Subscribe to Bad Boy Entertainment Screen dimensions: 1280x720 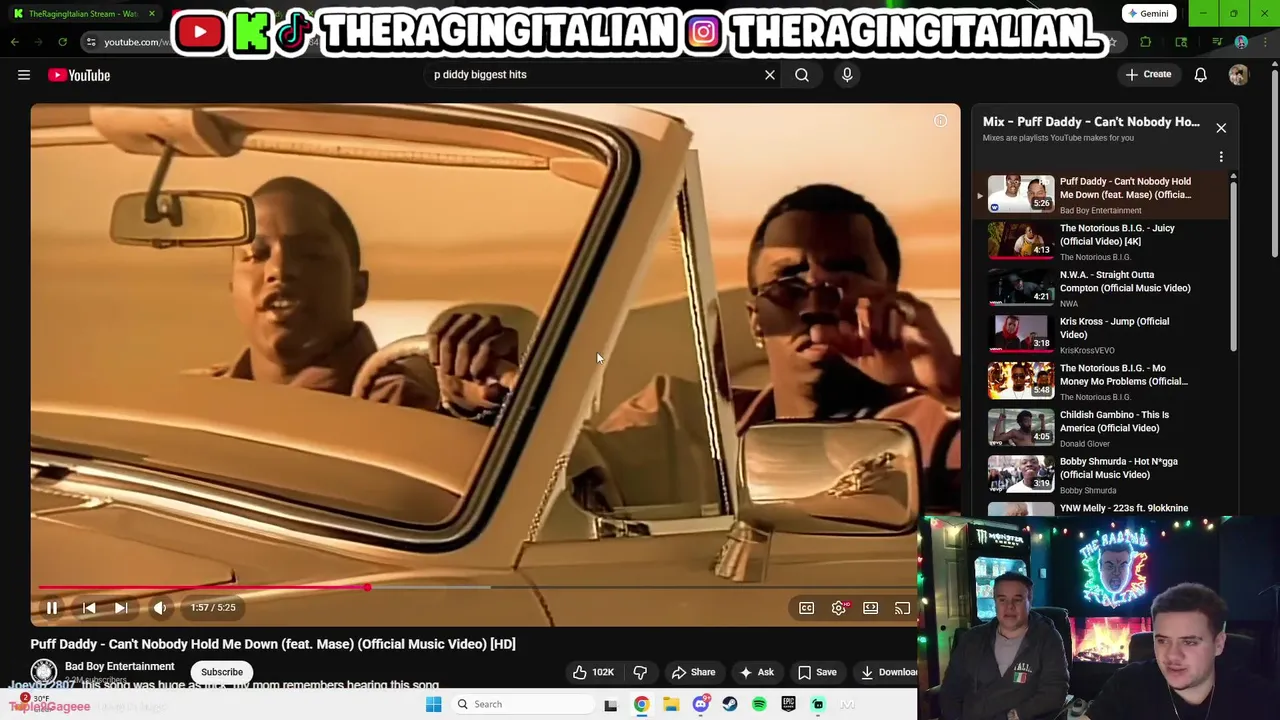click(x=222, y=672)
